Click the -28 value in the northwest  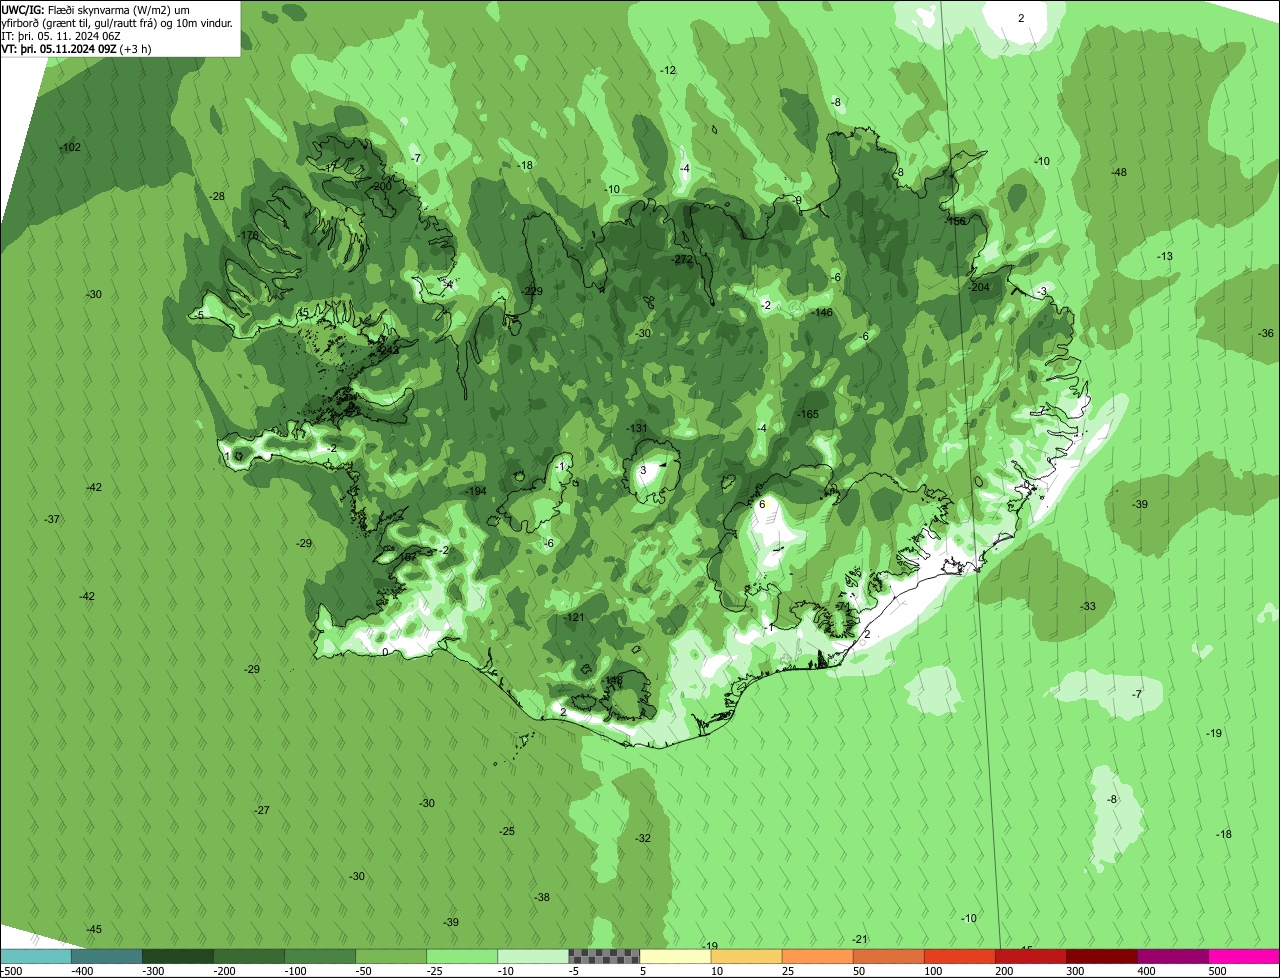point(217,197)
